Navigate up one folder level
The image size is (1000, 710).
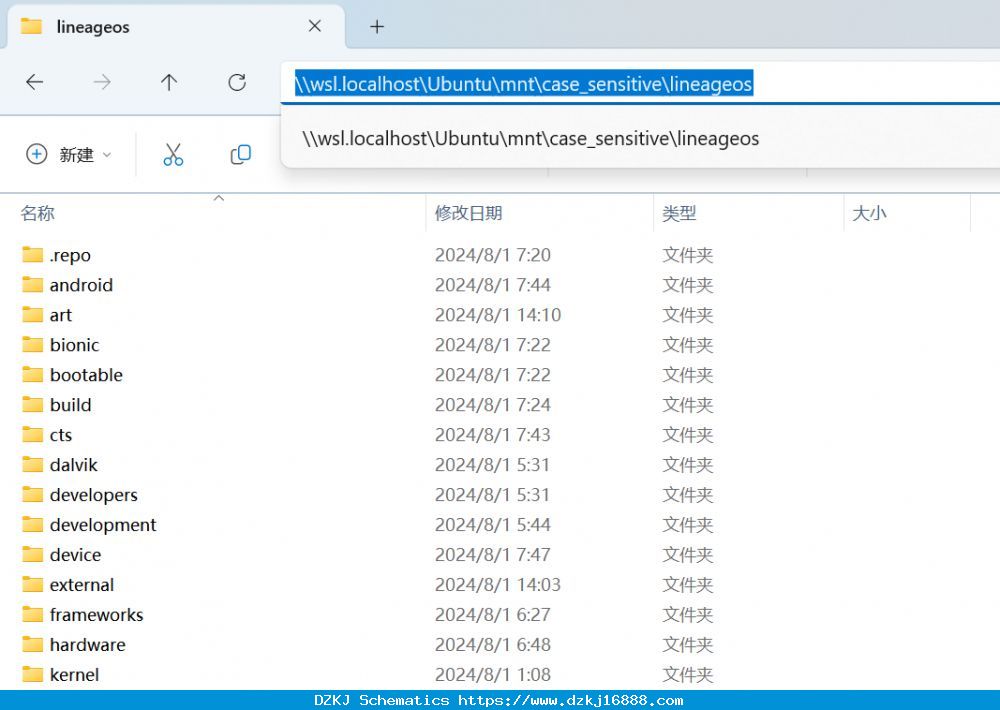coord(169,82)
